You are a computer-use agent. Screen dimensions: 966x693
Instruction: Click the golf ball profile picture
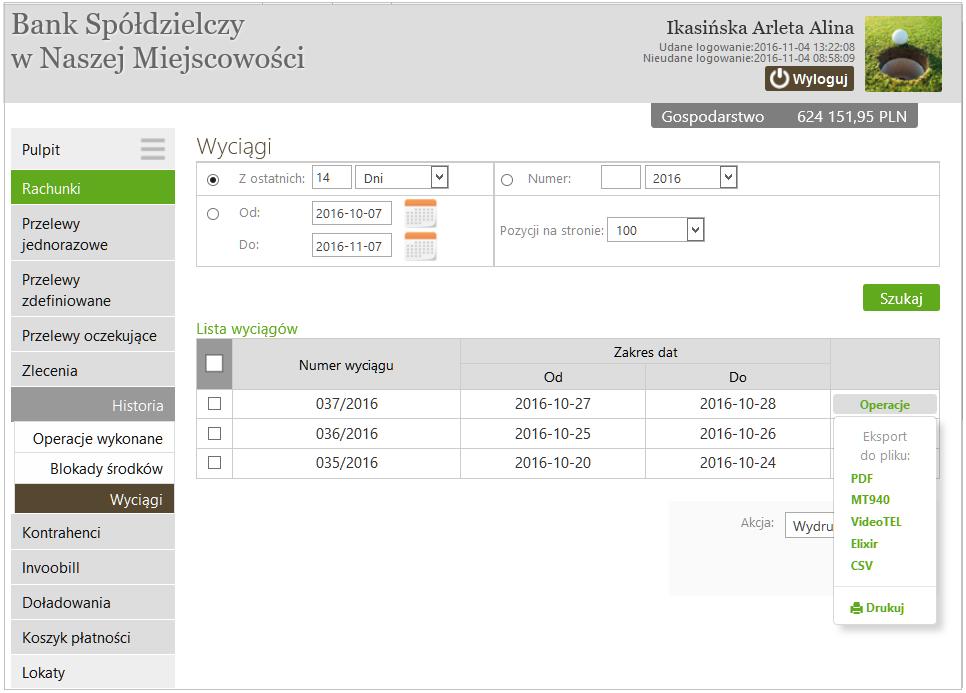coord(903,54)
